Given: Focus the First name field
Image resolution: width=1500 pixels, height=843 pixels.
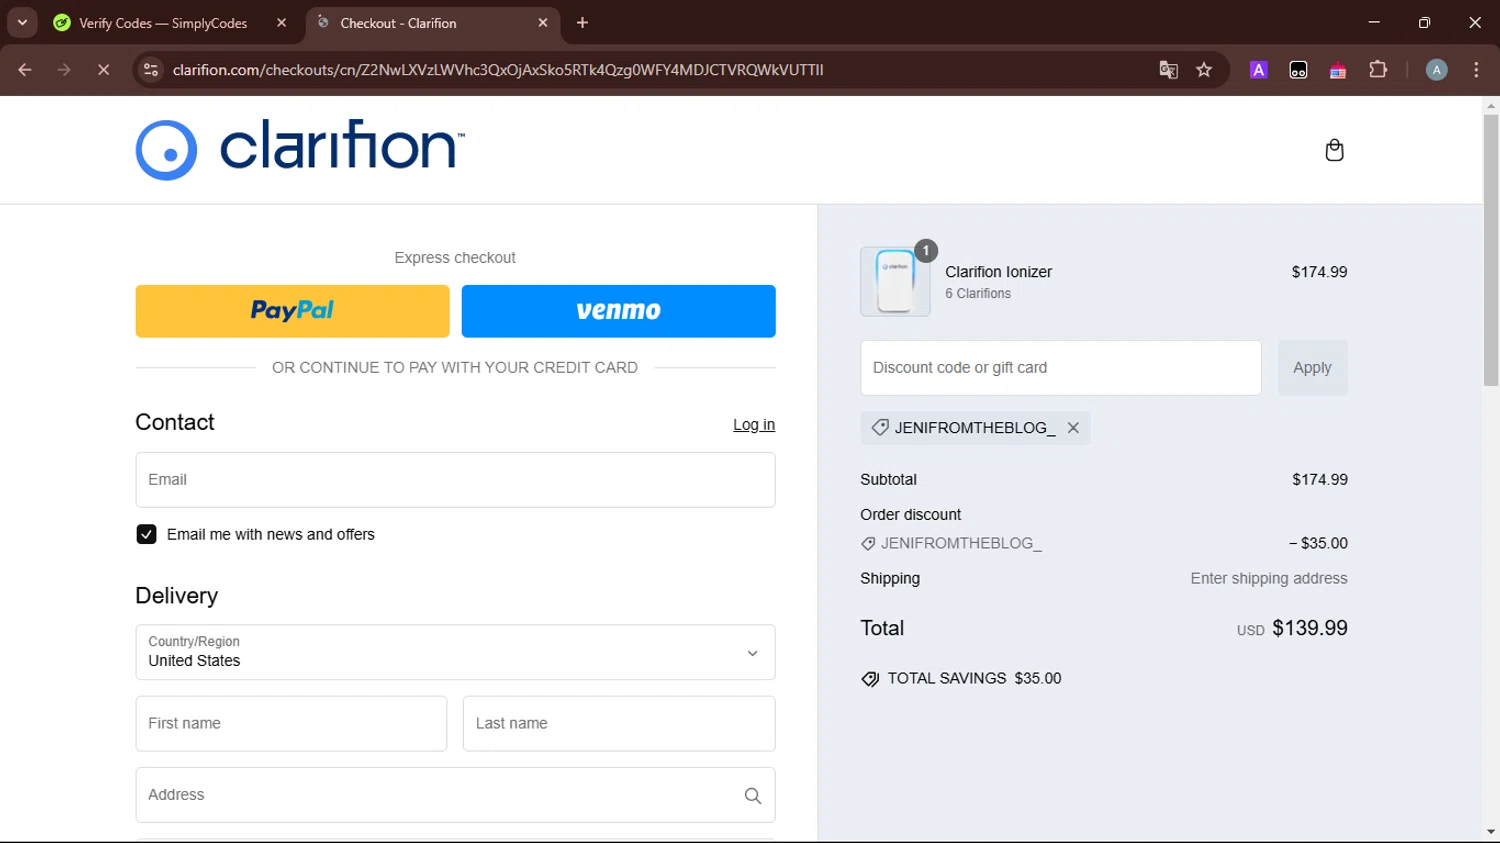Looking at the screenshot, I should coord(291,724).
